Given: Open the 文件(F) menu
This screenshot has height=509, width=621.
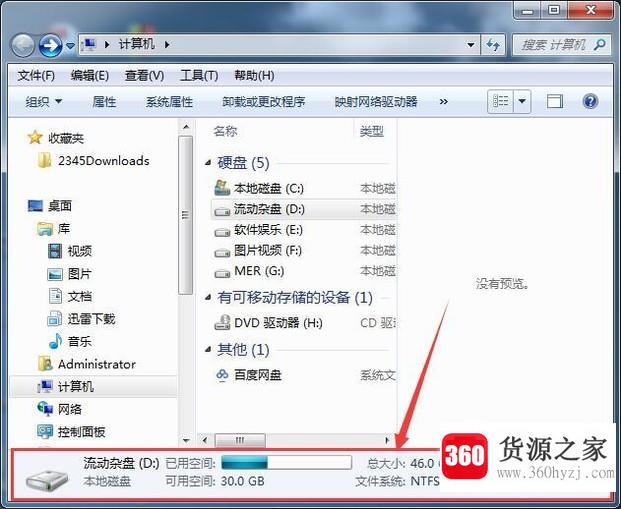Looking at the screenshot, I should pyautogui.click(x=36, y=75).
